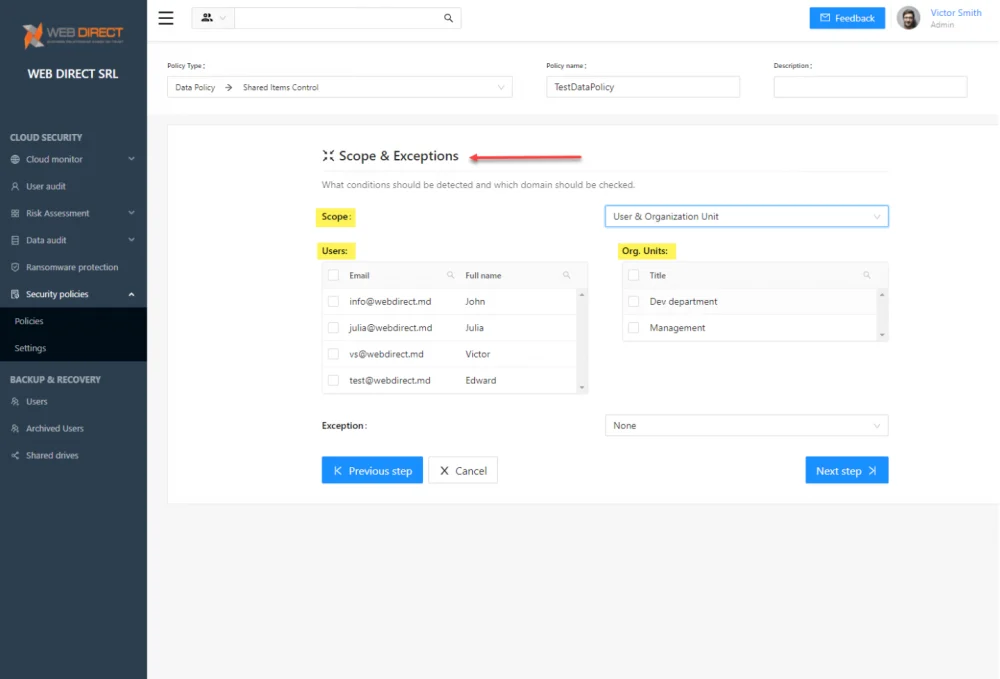The height and width of the screenshot is (679, 1000).
Task: Tick the select-all Org Units checkbox
Action: (x=633, y=275)
